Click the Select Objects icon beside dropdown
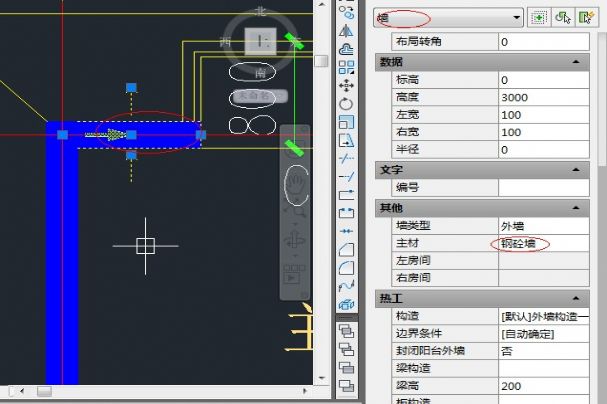Image resolution: width=607 pixels, height=404 pixels. coord(564,17)
